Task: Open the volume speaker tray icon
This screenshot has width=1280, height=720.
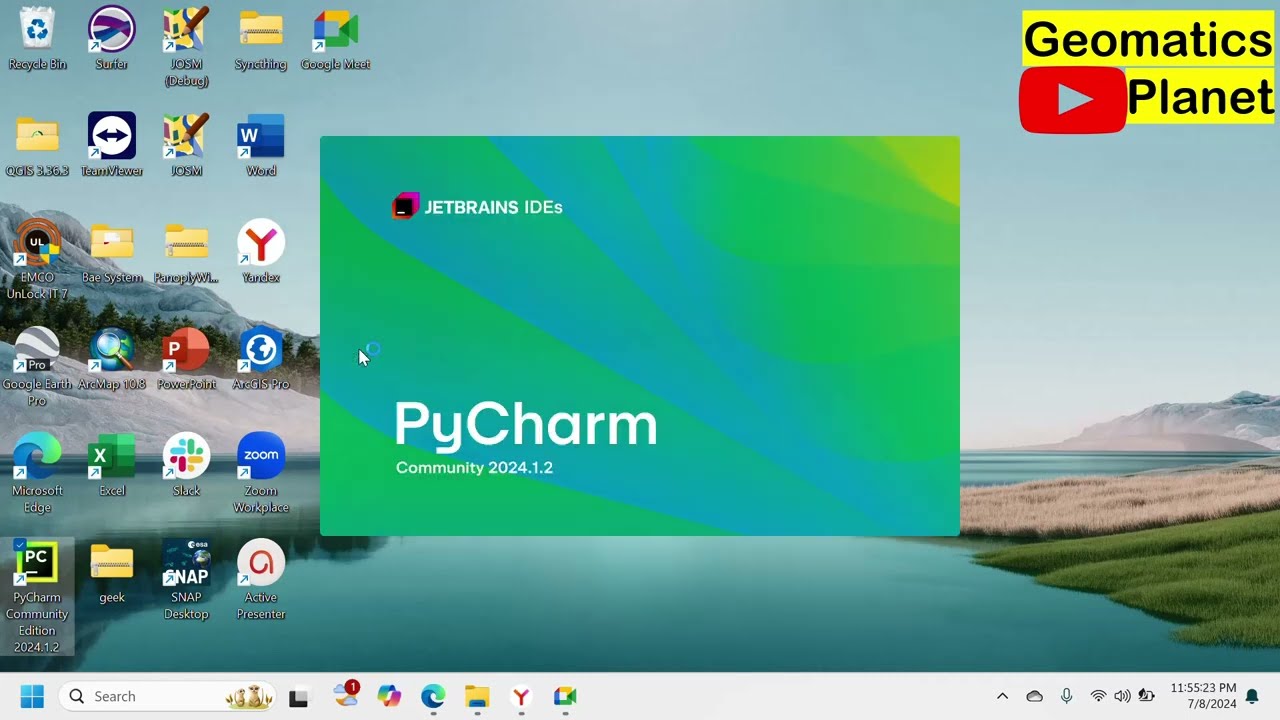Action: coord(1122,696)
